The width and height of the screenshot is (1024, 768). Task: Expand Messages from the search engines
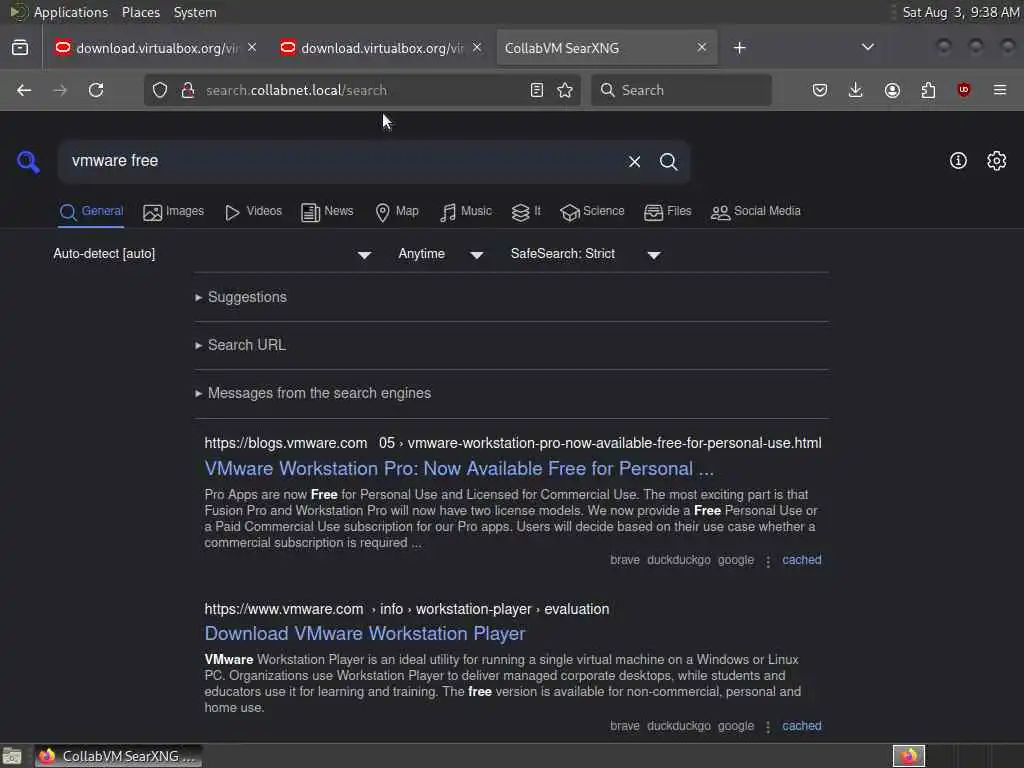click(x=313, y=393)
